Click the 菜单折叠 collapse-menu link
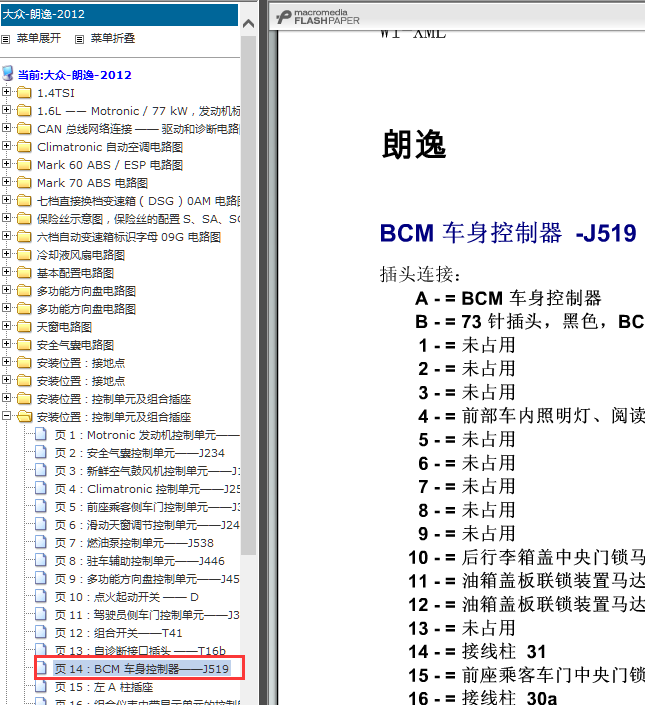The image size is (645, 705). (113, 38)
